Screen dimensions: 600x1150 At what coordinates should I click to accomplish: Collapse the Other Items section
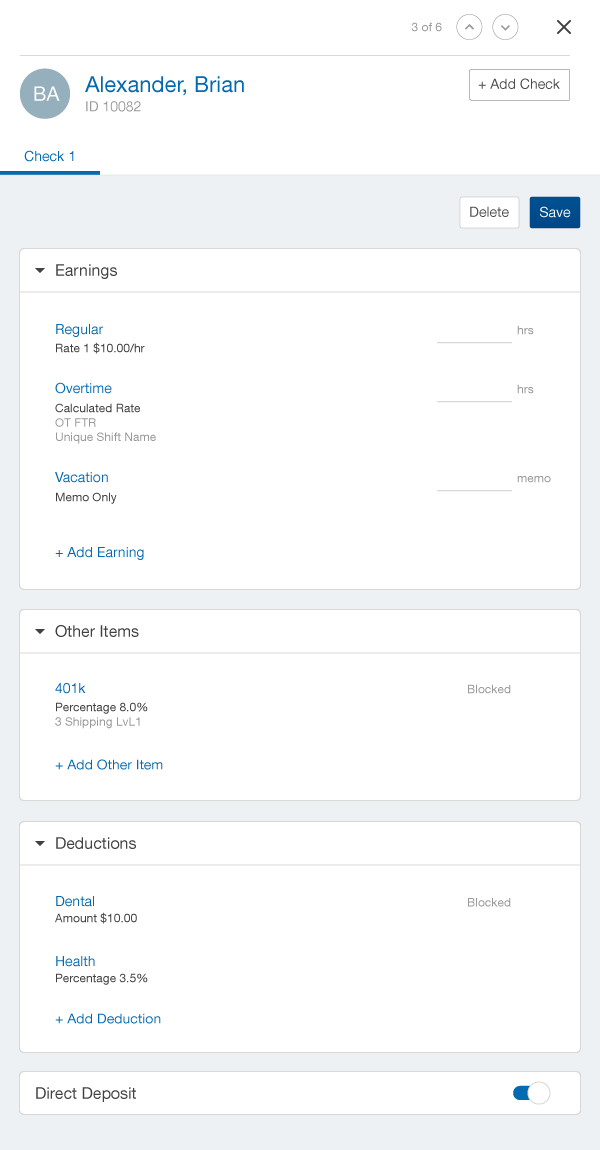[x=40, y=631]
